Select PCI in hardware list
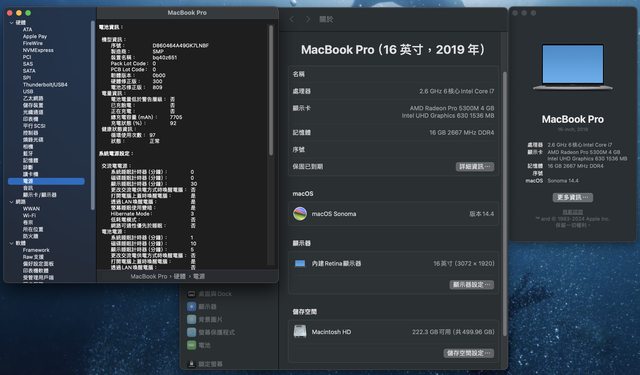 [x=27, y=57]
